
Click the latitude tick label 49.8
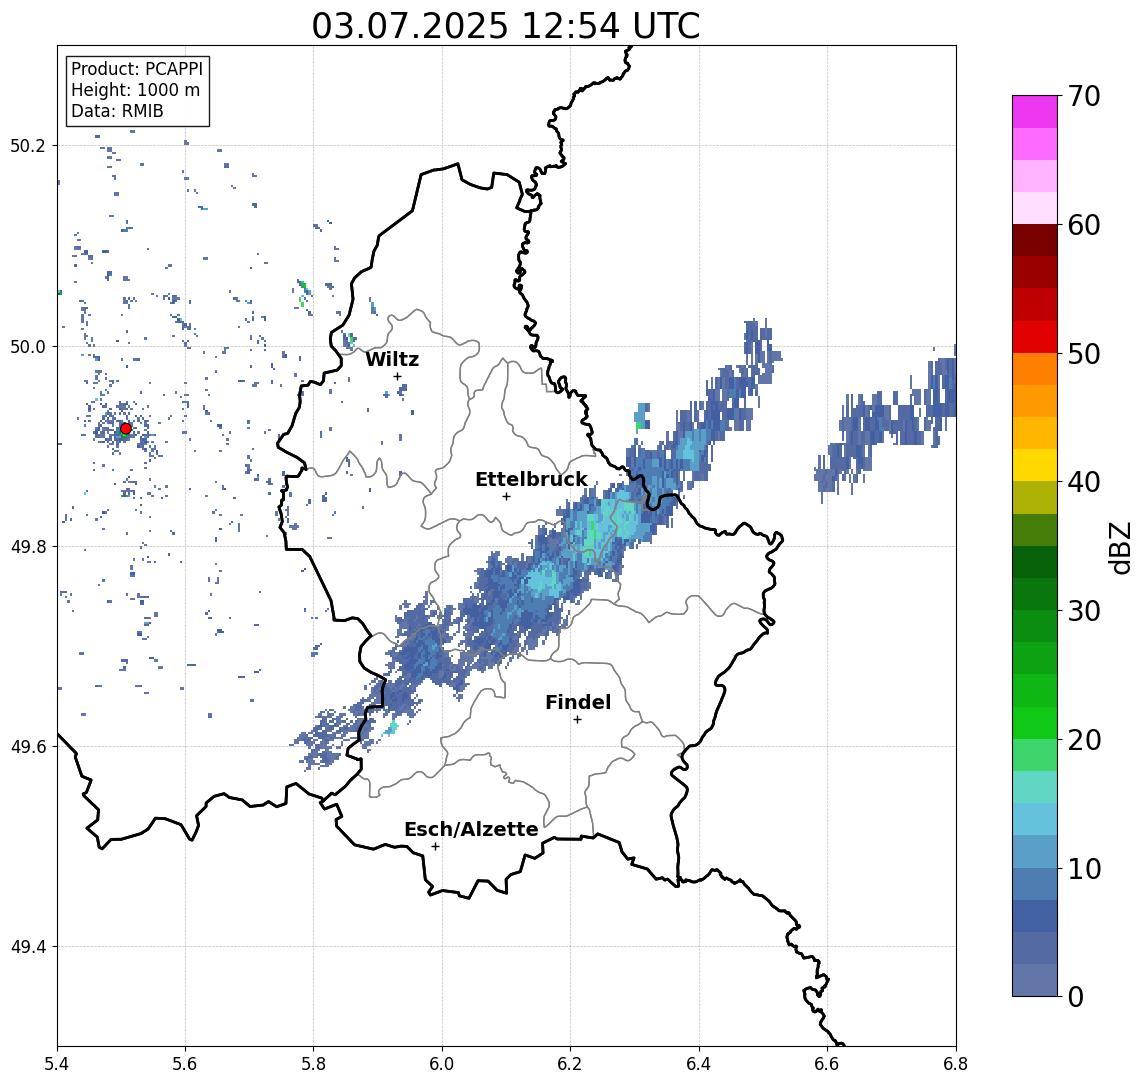[28, 546]
